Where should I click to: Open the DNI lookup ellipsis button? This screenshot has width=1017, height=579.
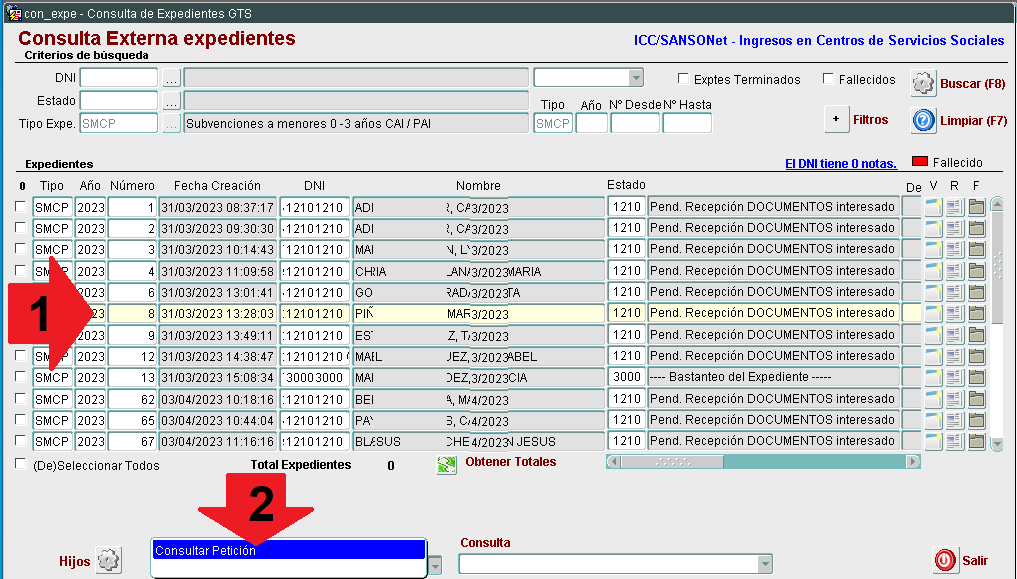pyautogui.click(x=171, y=78)
